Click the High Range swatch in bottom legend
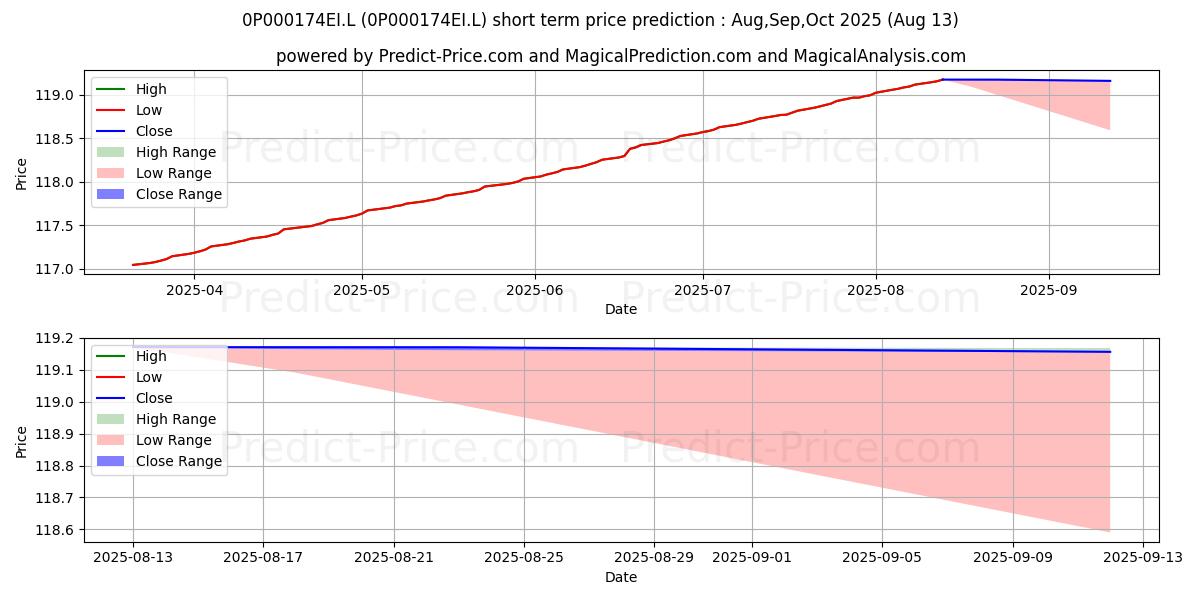The image size is (1200, 600). [111, 419]
